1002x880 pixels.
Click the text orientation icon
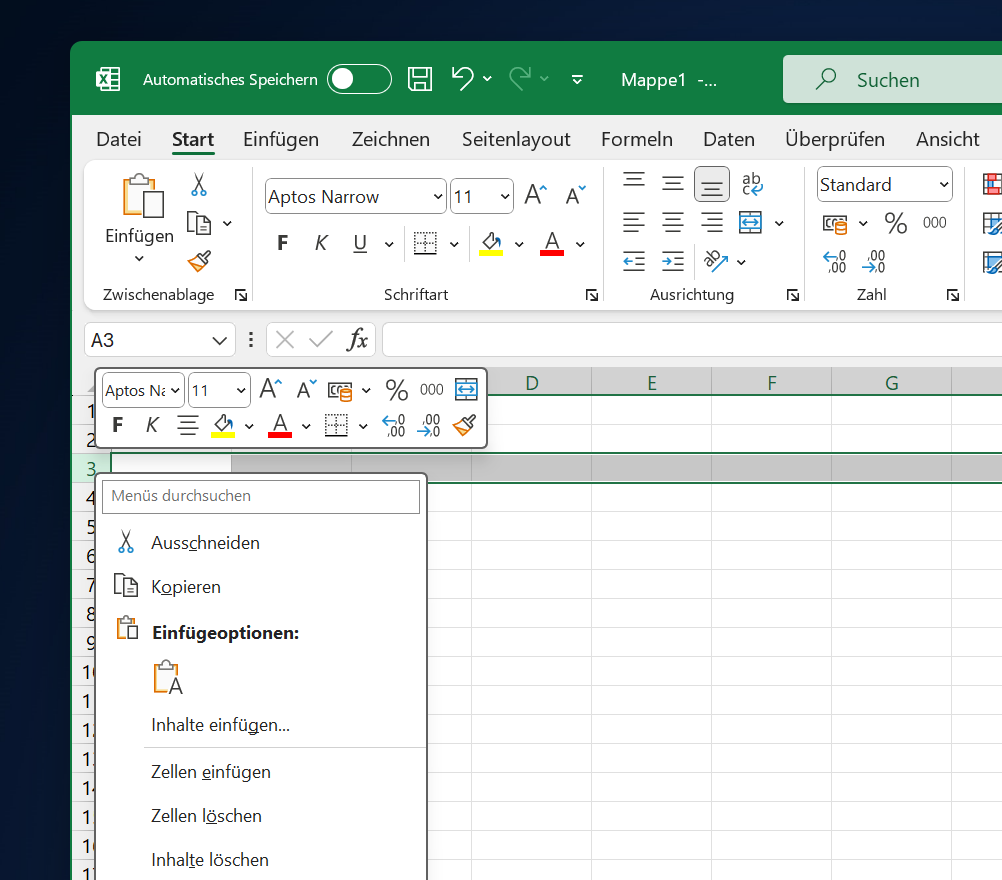(x=716, y=260)
